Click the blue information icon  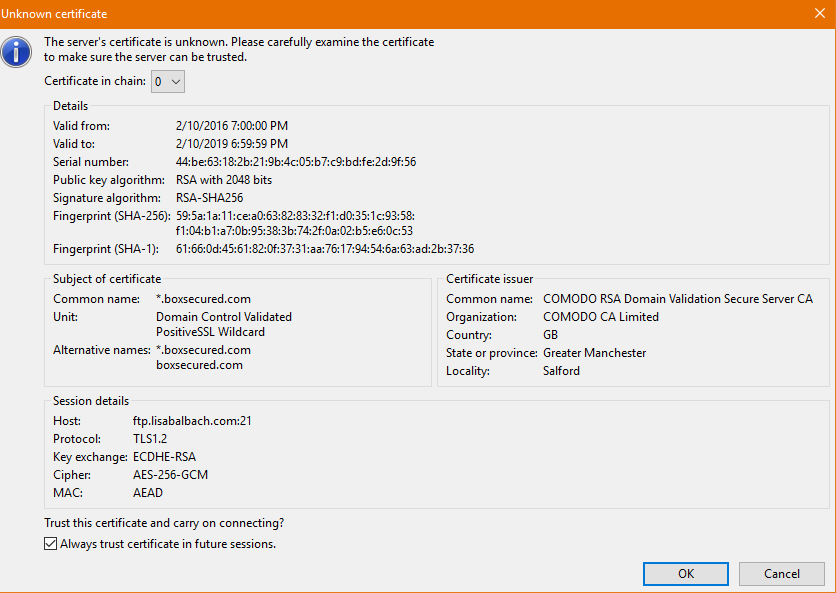[16, 52]
